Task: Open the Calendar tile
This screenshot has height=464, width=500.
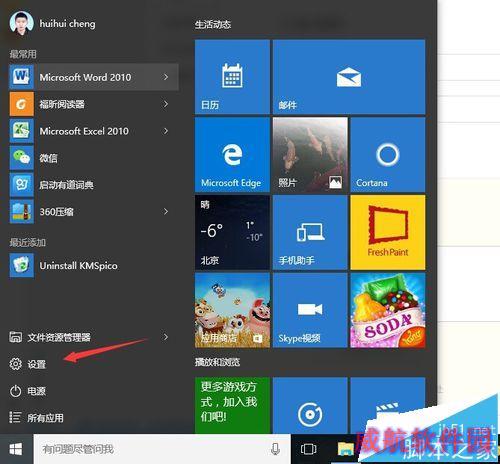Action: 232,77
